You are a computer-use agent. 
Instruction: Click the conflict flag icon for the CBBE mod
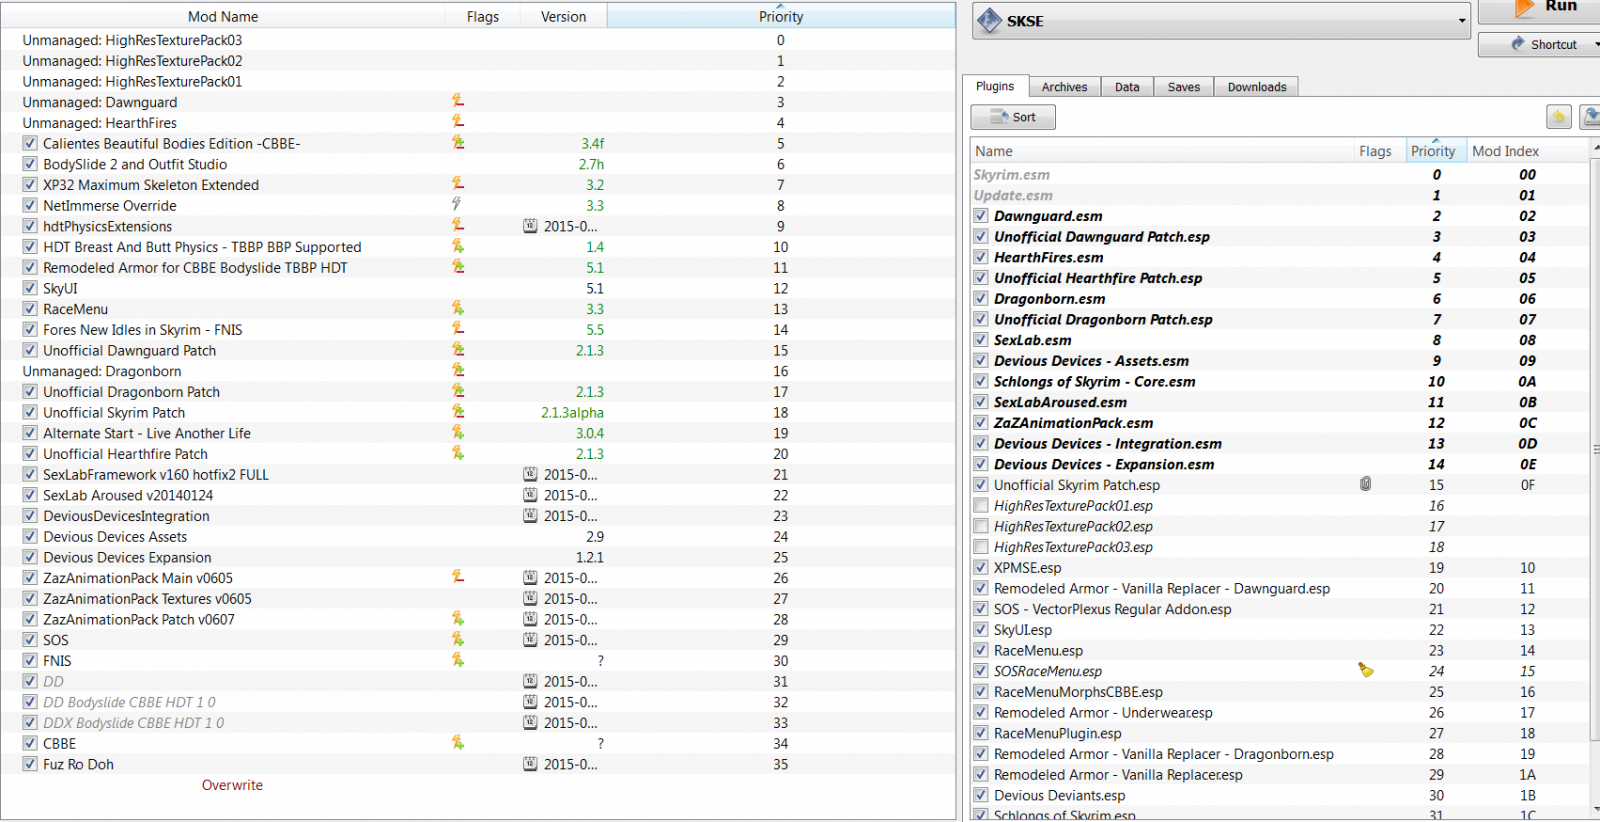coord(457,743)
